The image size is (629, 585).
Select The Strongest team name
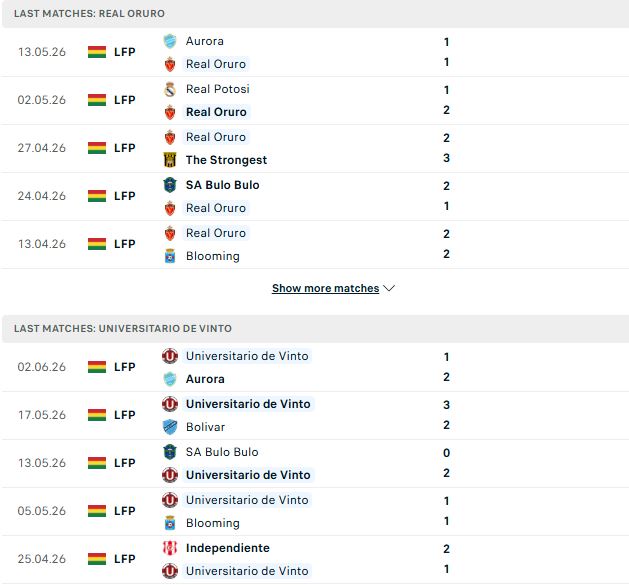click(x=226, y=160)
